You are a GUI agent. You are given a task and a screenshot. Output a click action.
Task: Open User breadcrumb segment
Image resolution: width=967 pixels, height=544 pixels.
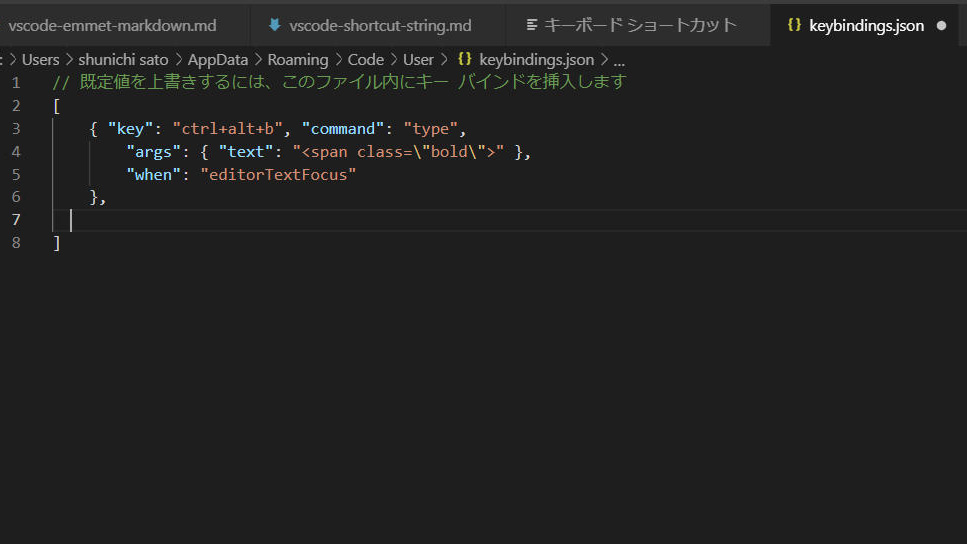[x=418, y=60]
